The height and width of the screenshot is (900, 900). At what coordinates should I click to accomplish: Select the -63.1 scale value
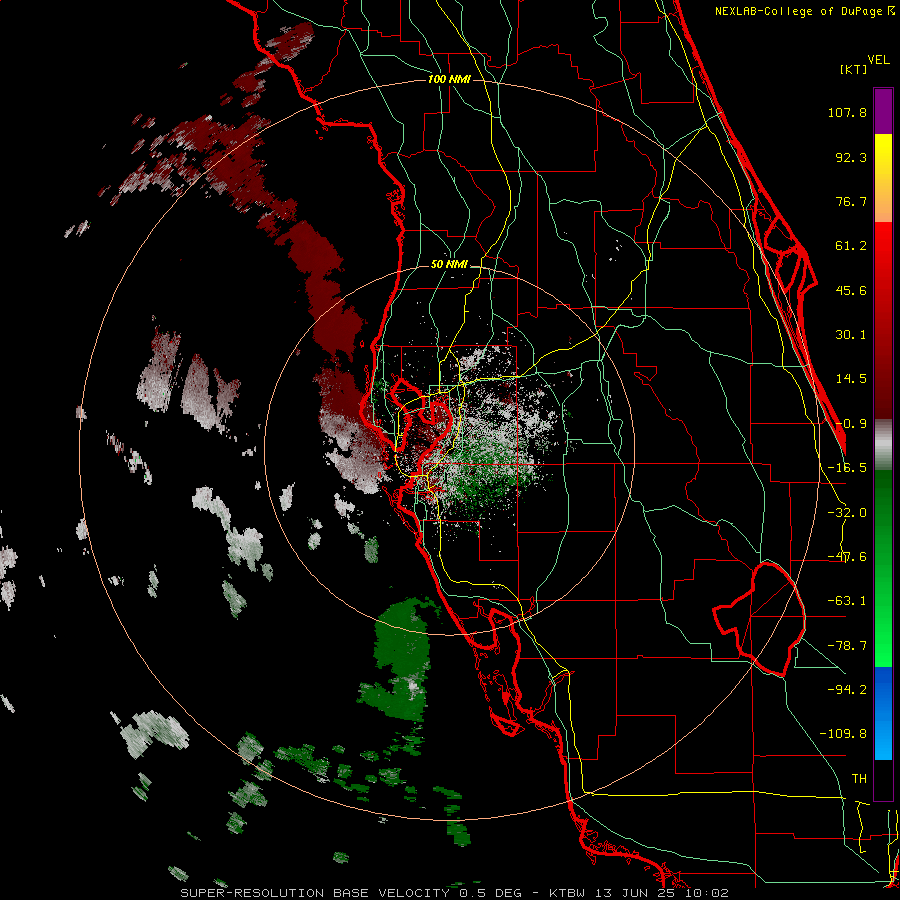click(847, 601)
